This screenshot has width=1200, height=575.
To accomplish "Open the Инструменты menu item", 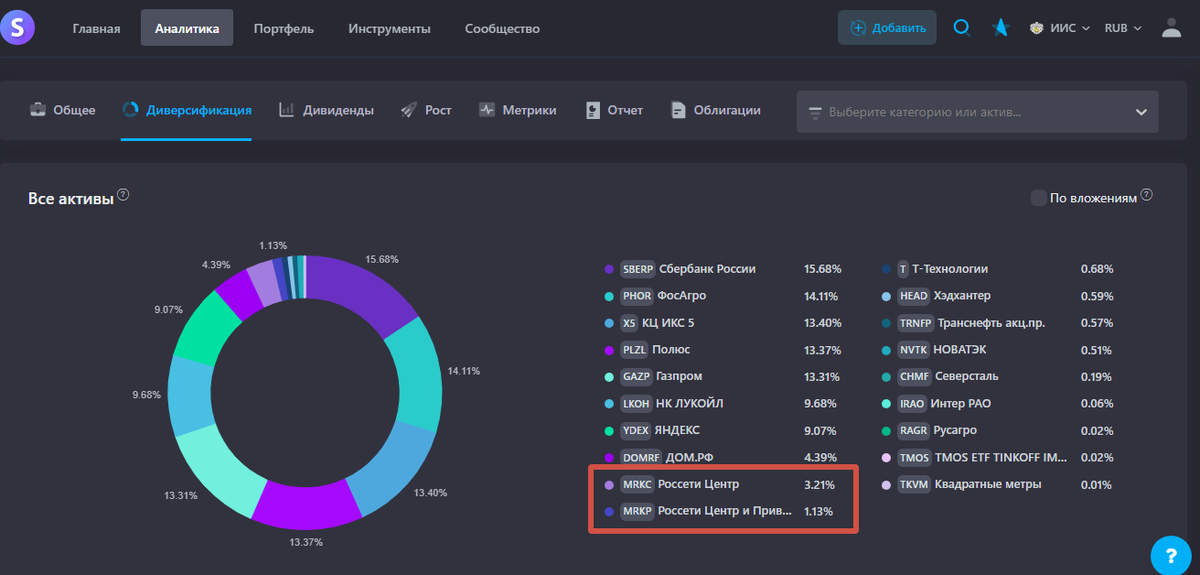I will [x=390, y=28].
